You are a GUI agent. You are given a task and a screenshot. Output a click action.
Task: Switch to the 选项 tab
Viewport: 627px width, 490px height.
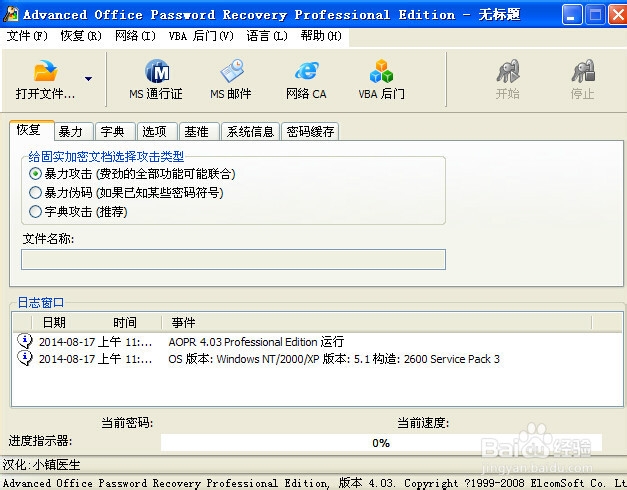(x=158, y=132)
